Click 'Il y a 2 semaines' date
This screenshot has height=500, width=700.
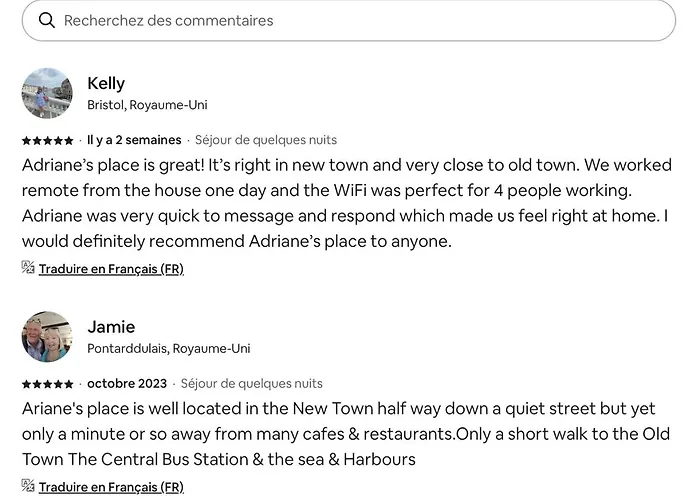point(134,140)
